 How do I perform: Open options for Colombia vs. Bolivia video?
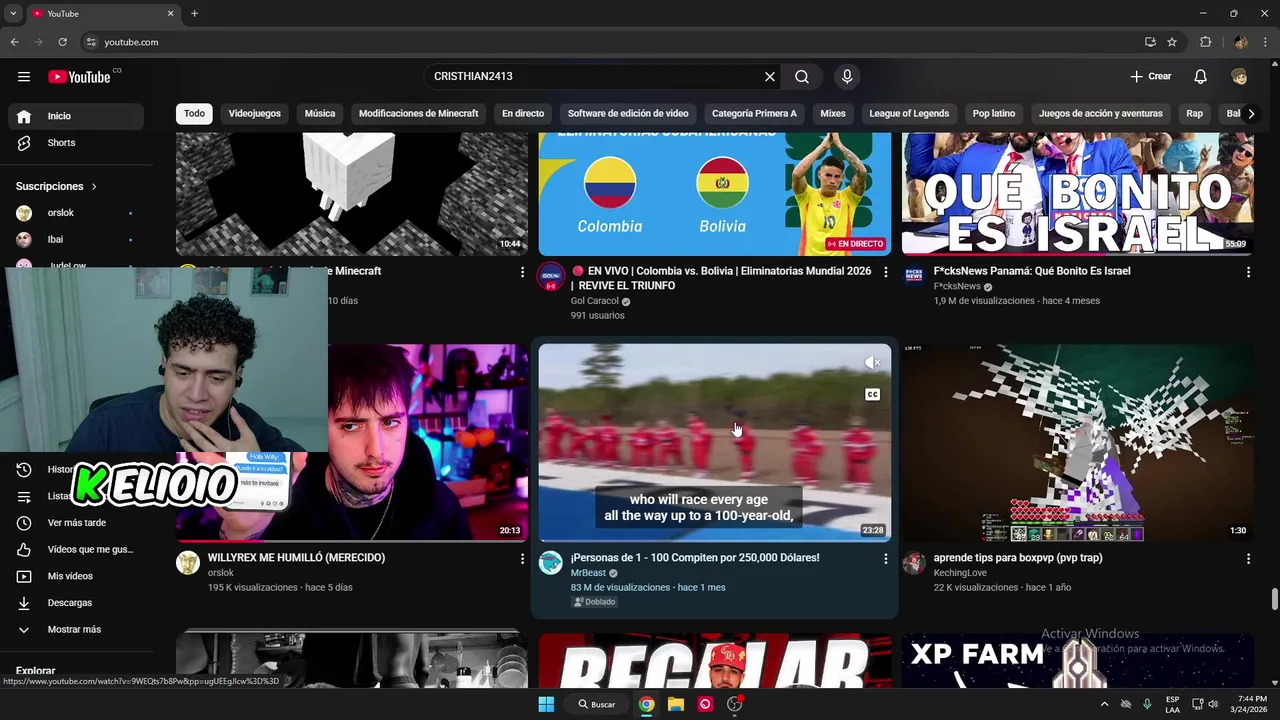(885, 272)
